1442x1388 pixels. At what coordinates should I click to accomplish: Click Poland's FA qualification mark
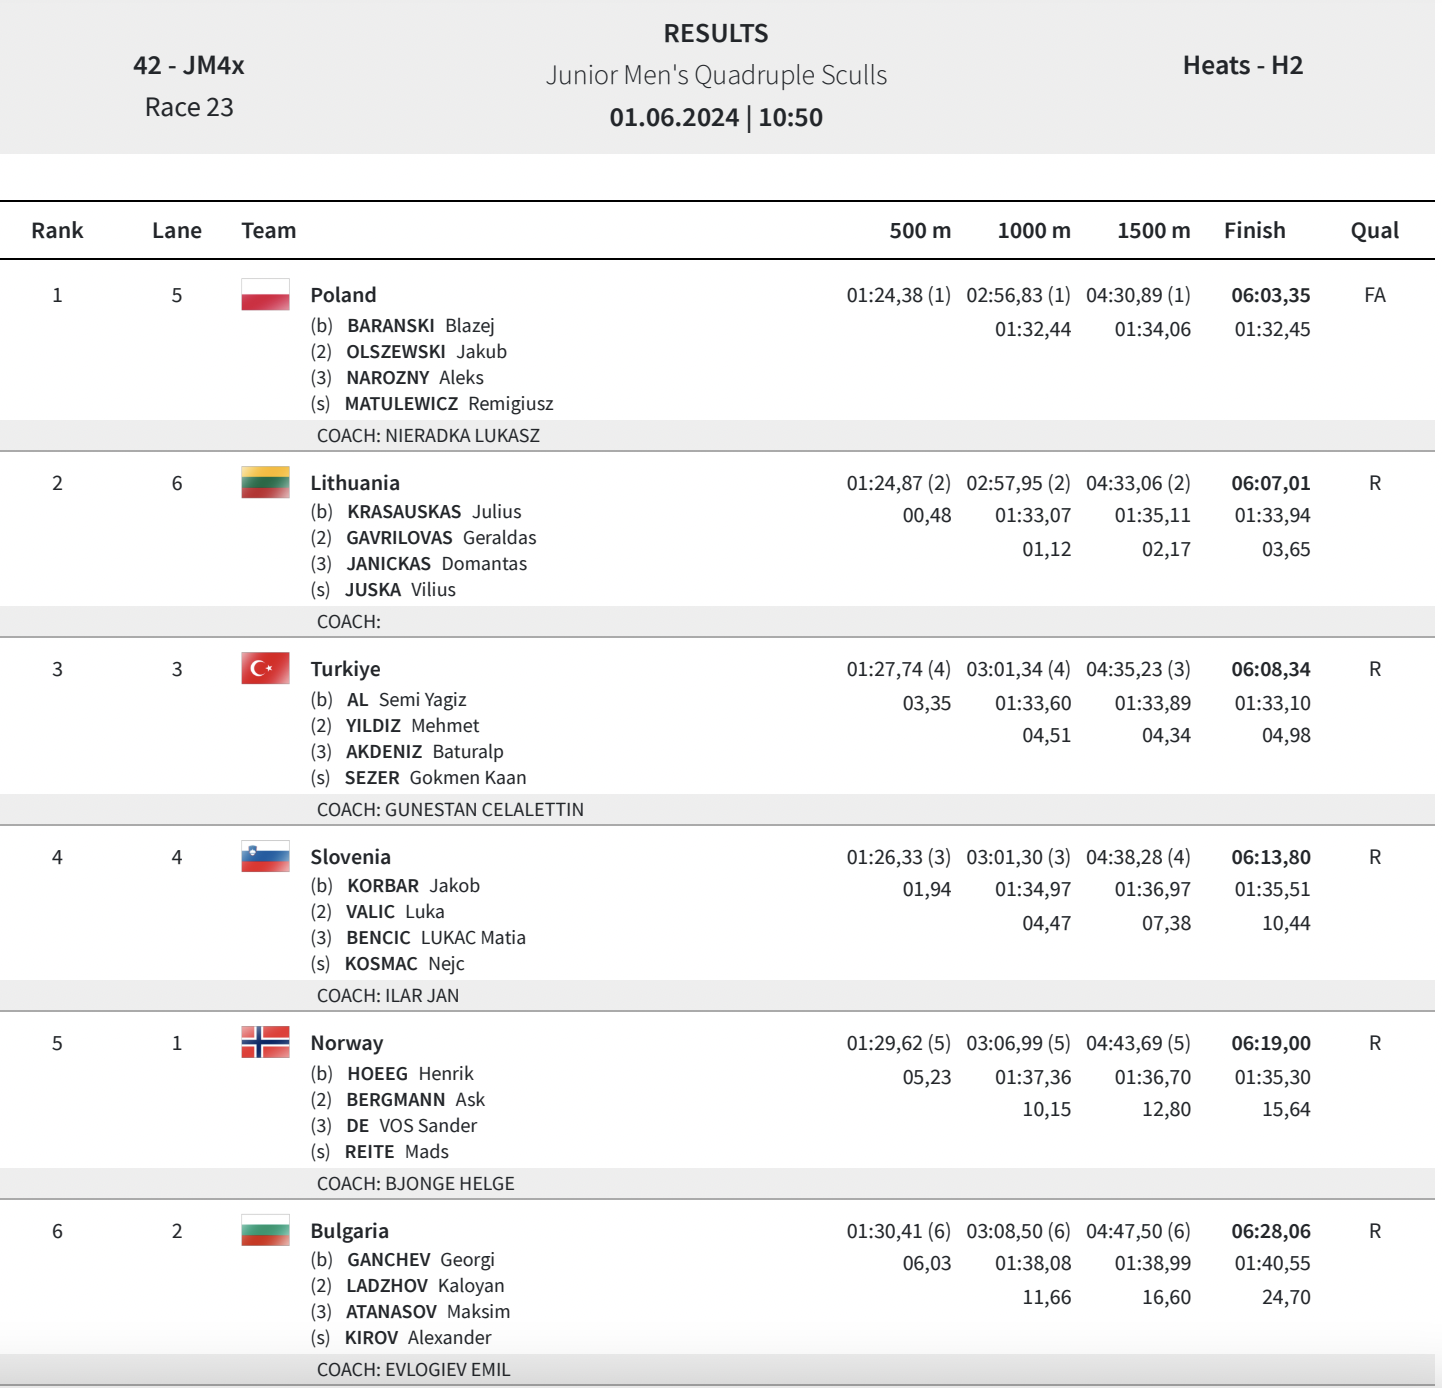point(1374,295)
